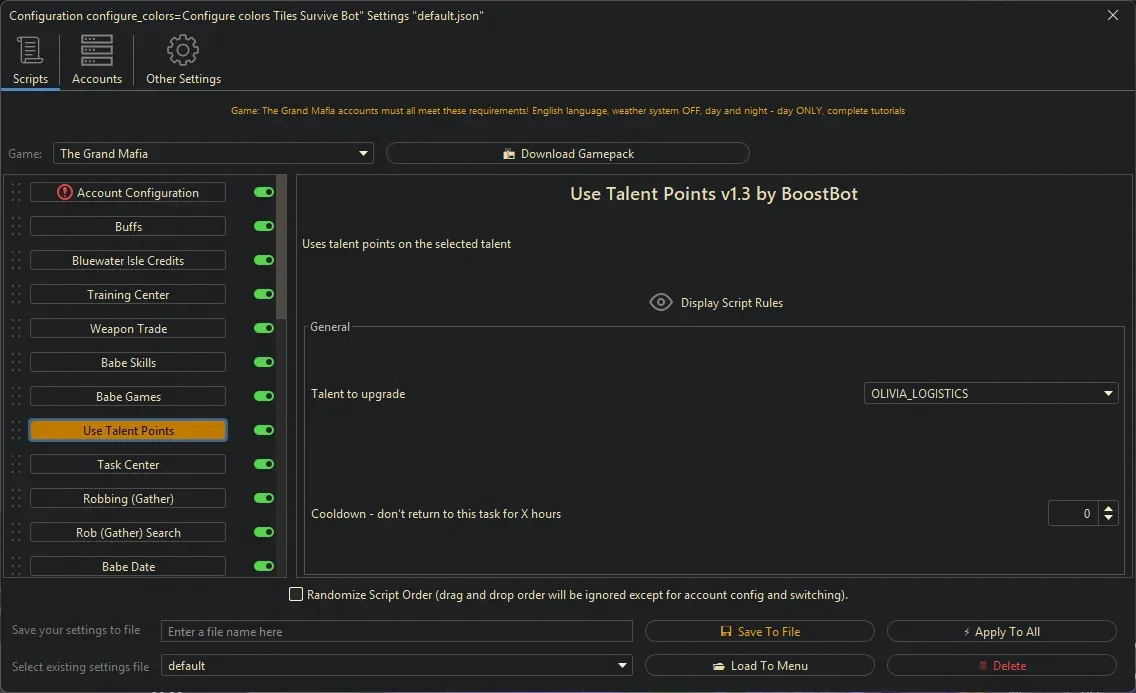Switch off the Training Center toggle
Image resolution: width=1136 pixels, height=693 pixels.
[x=264, y=294]
